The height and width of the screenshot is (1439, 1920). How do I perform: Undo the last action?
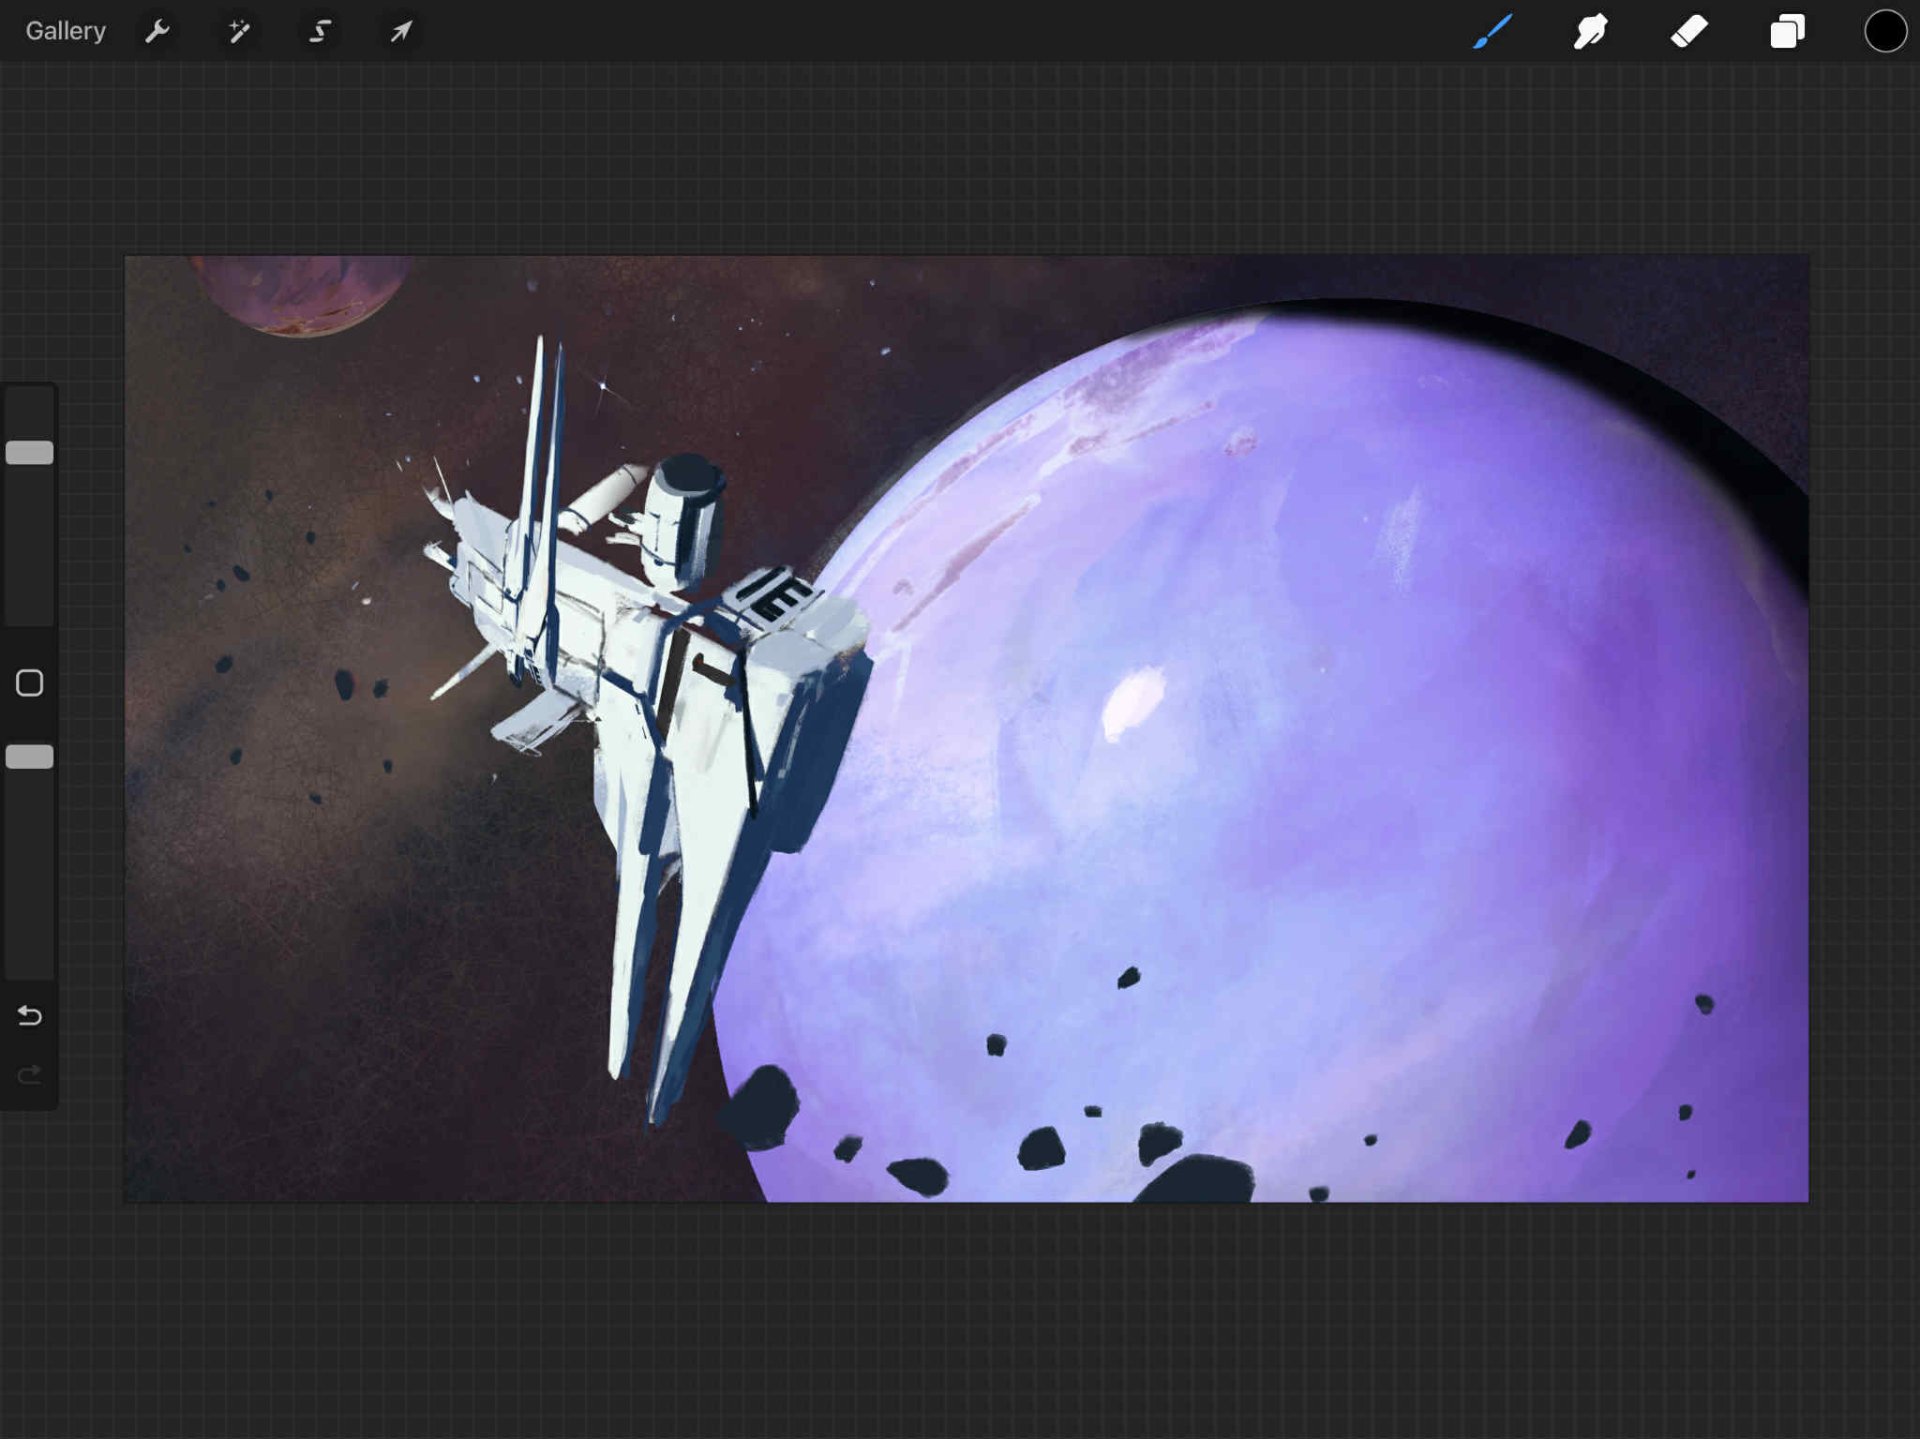[30, 1016]
